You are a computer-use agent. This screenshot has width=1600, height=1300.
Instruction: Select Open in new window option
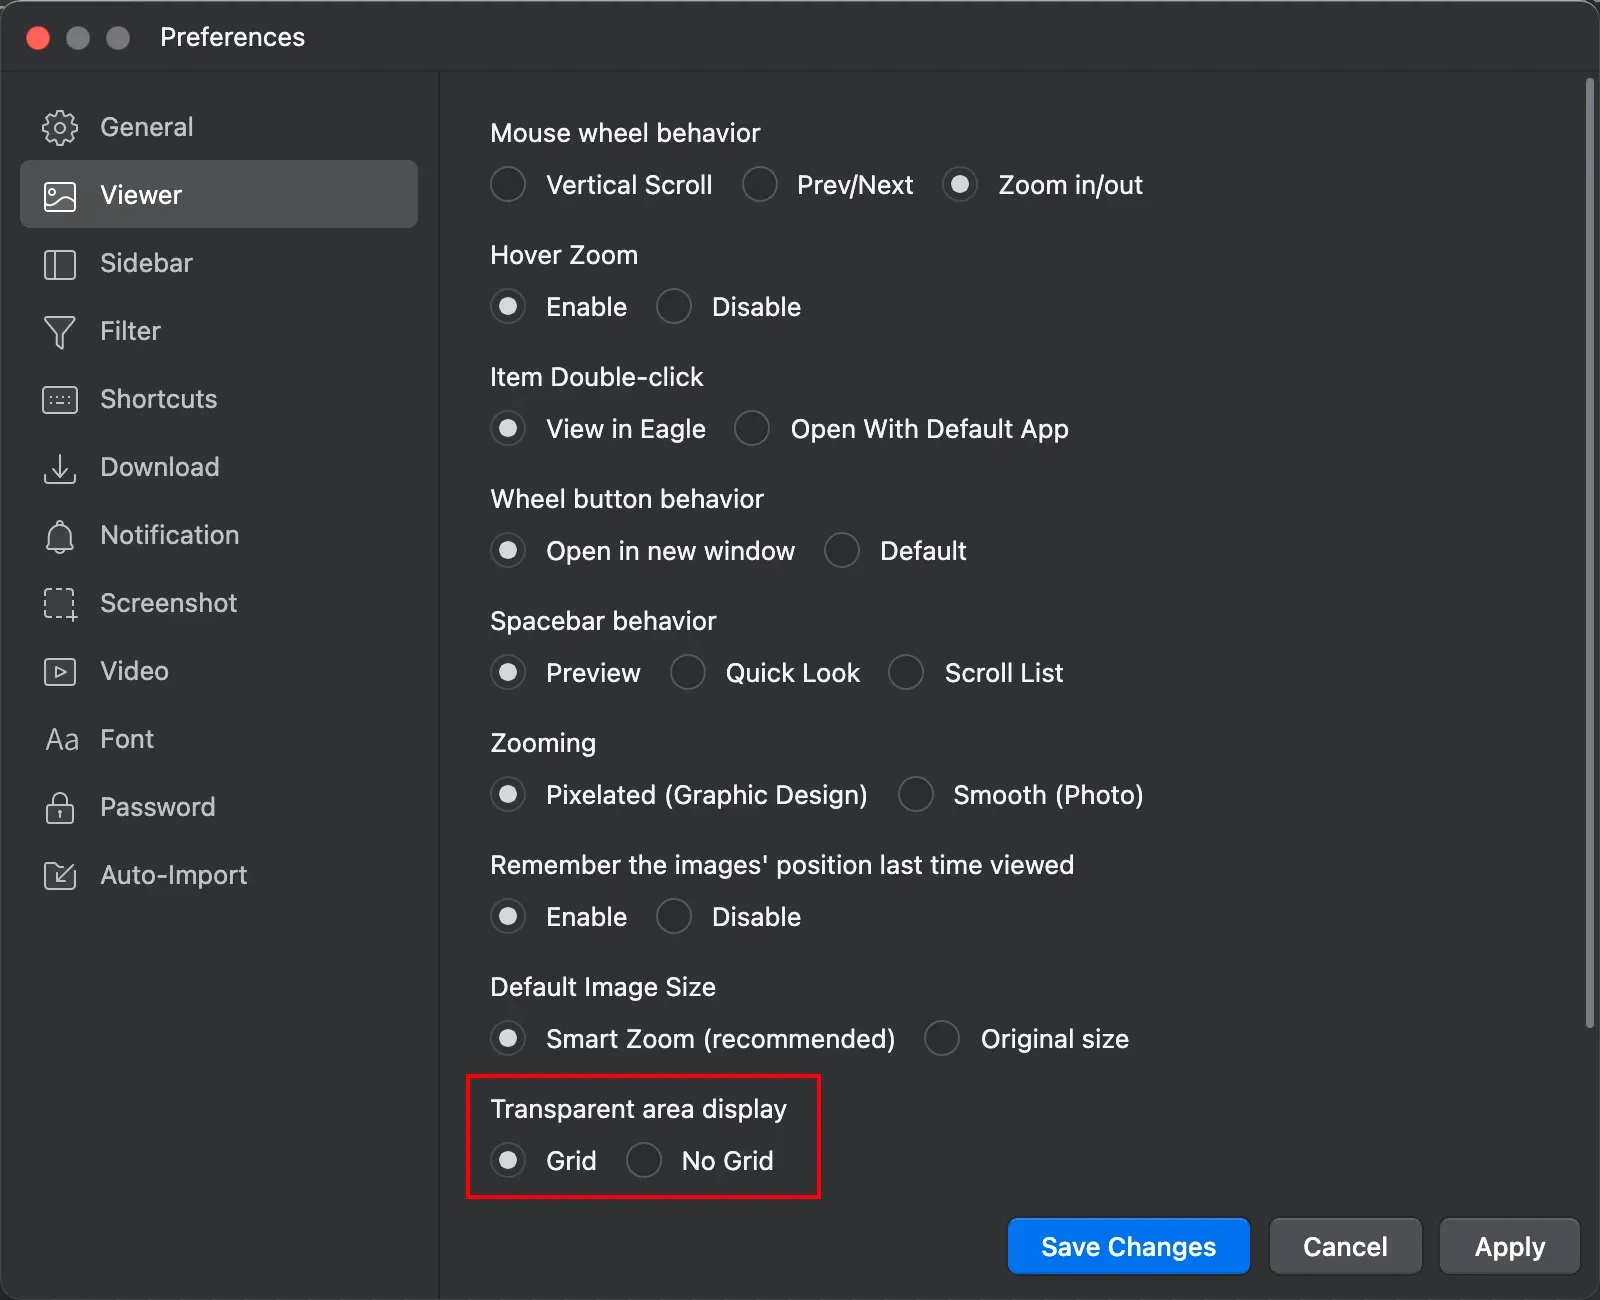coord(508,551)
